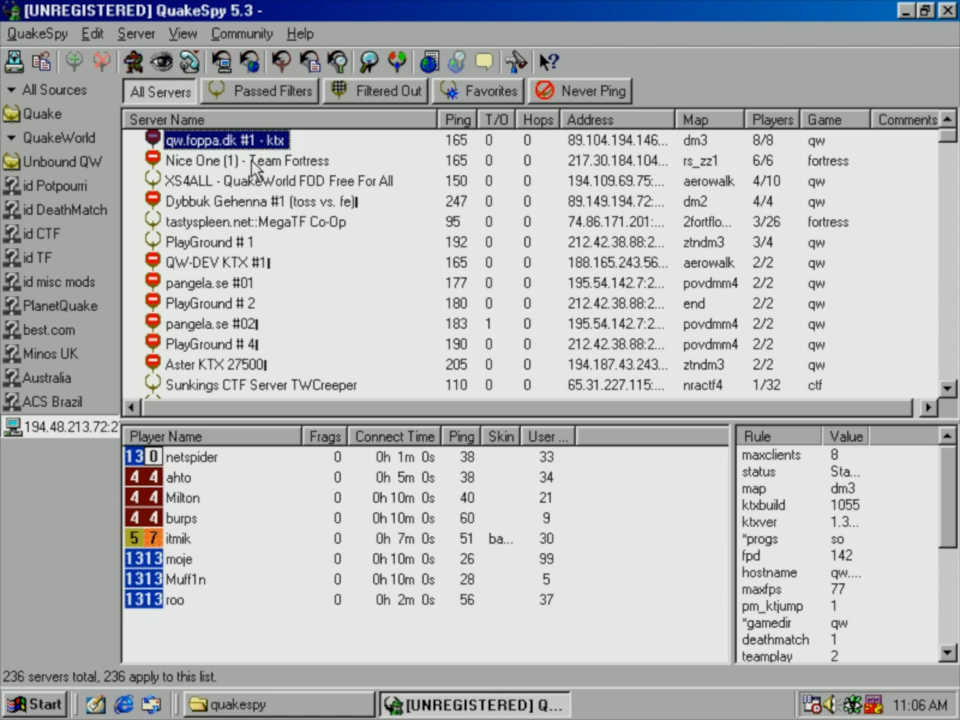Select id Potpourri source
Image resolution: width=960 pixels, height=720 pixels.
tap(45, 186)
